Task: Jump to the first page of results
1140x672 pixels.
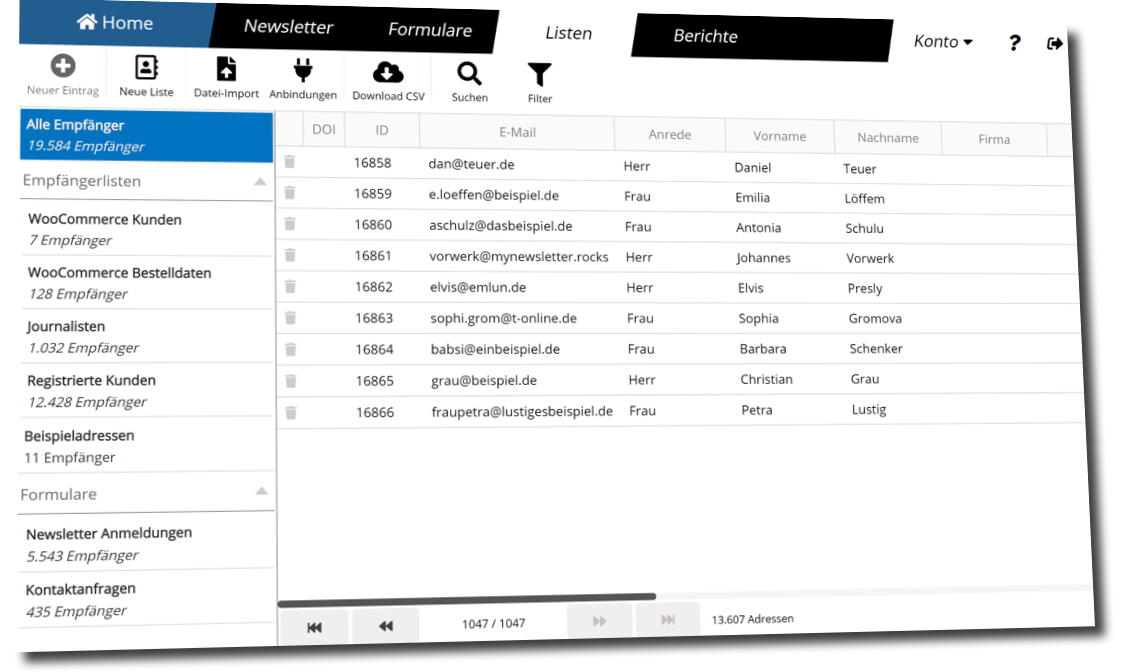Action: pos(314,626)
